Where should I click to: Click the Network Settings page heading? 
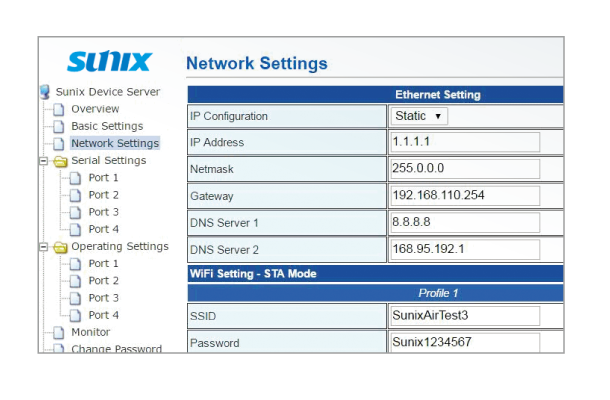coord(257,63)
